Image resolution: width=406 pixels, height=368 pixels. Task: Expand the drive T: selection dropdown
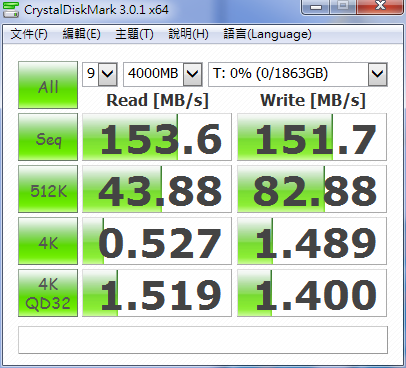pos(377,74)
